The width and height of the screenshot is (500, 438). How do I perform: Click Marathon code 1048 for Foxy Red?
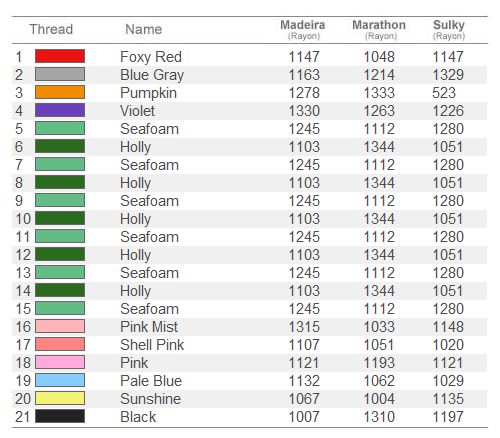click(x=379, y=57)
